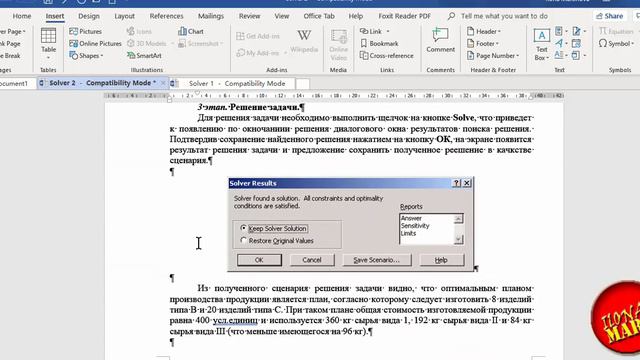Switch to the Review tab

point(249,16)
